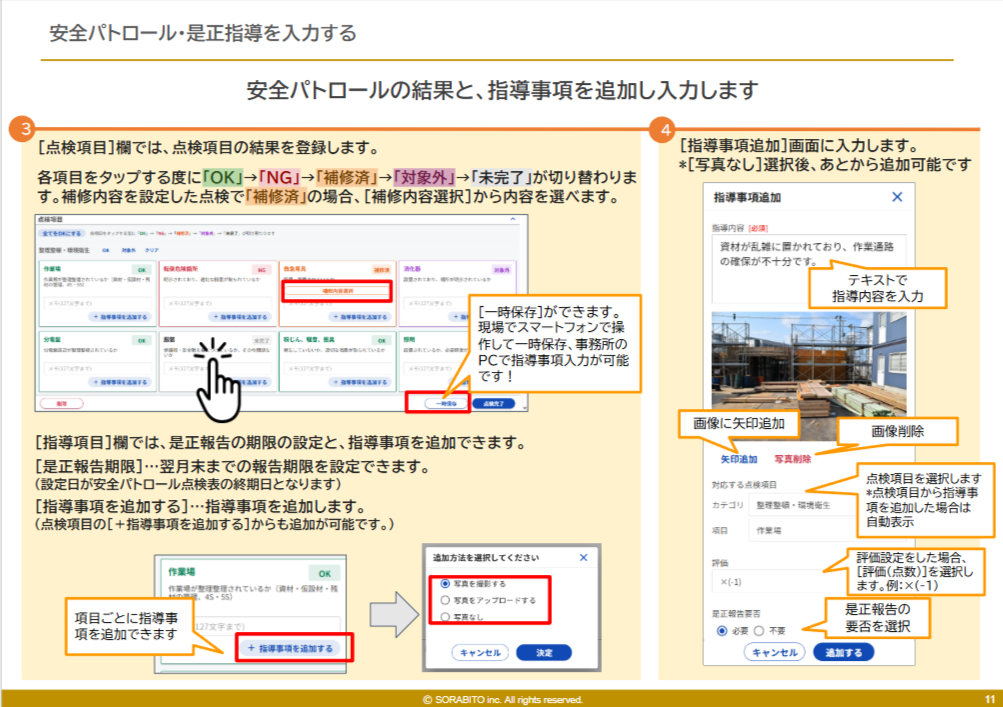Close the 指導事項追加 dialog with X

coord(896,198)
